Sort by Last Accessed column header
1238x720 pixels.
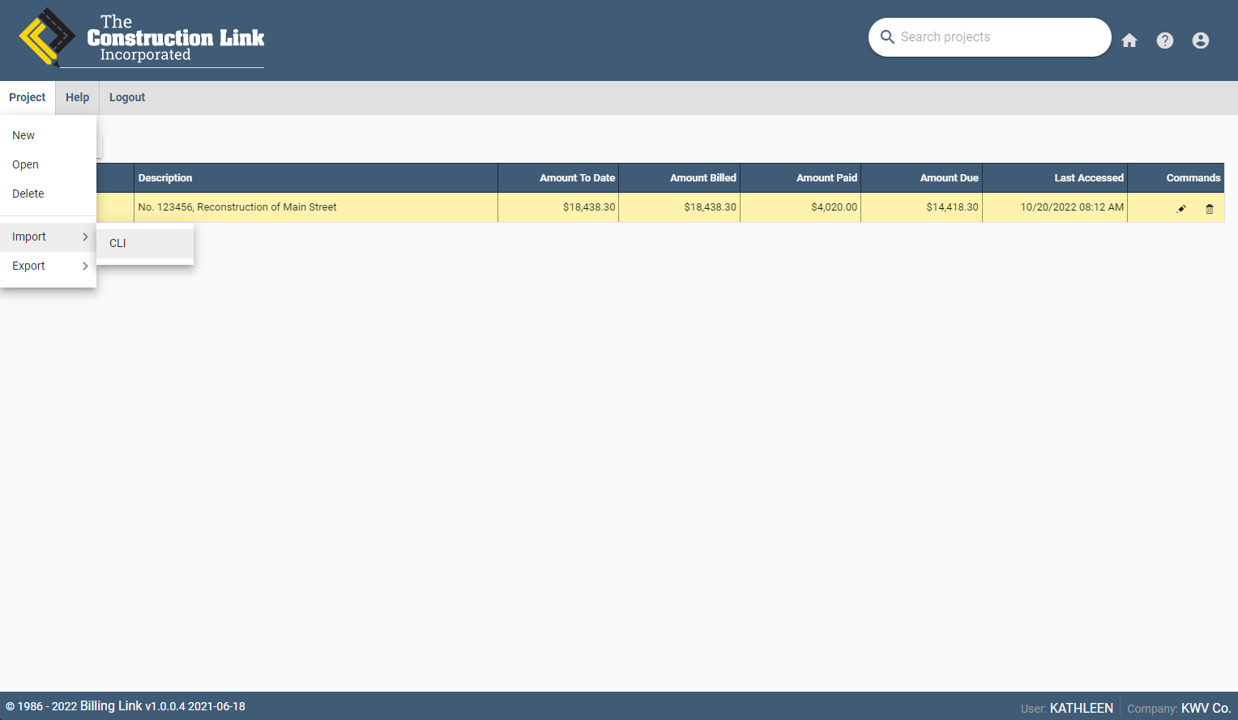point(1054,178)
